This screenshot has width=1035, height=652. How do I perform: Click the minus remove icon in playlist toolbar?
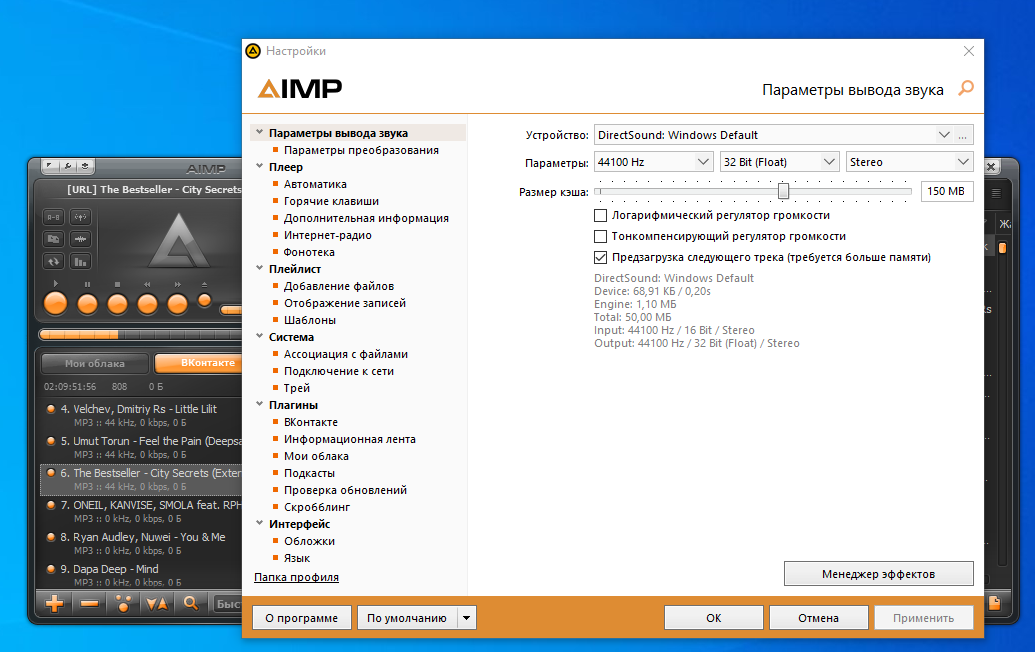click(89, 603)
